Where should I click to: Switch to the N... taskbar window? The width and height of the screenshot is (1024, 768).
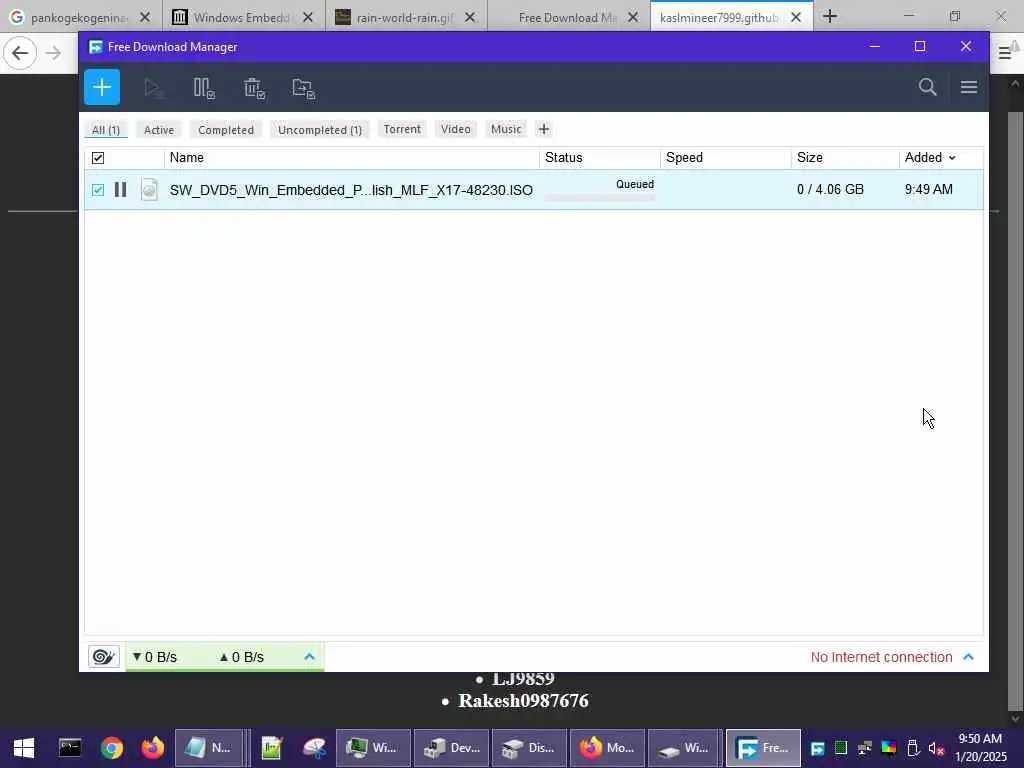[x=209, y=748]
